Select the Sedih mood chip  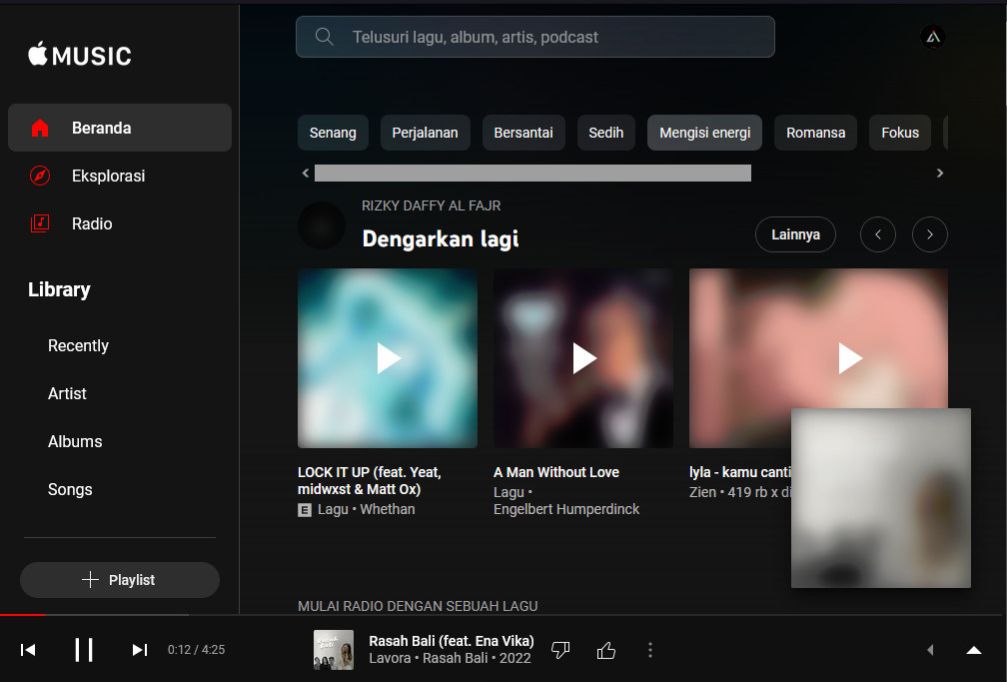tap(606, 133)
